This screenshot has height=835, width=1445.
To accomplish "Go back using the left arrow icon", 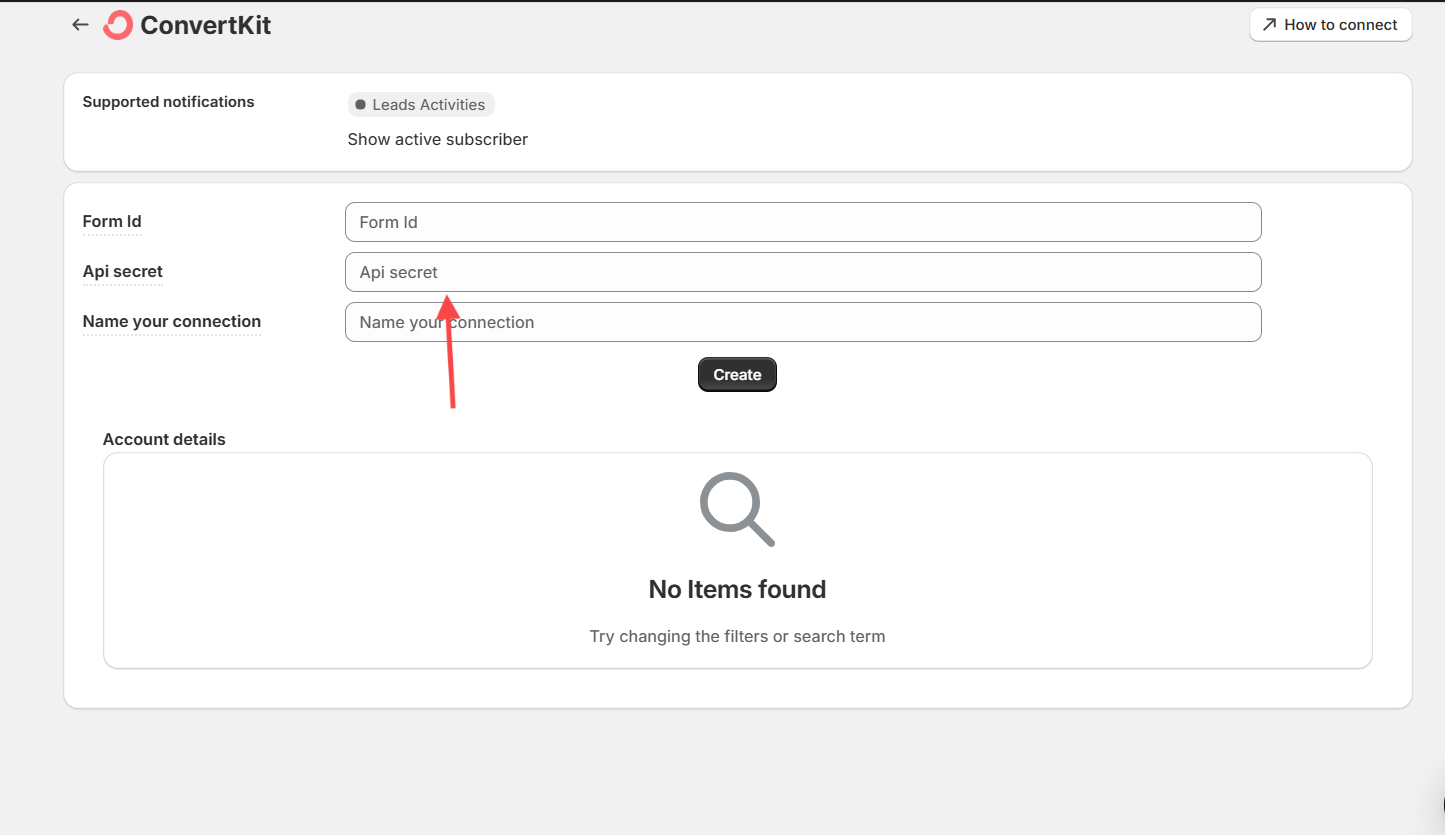I will tap(80, 25).
